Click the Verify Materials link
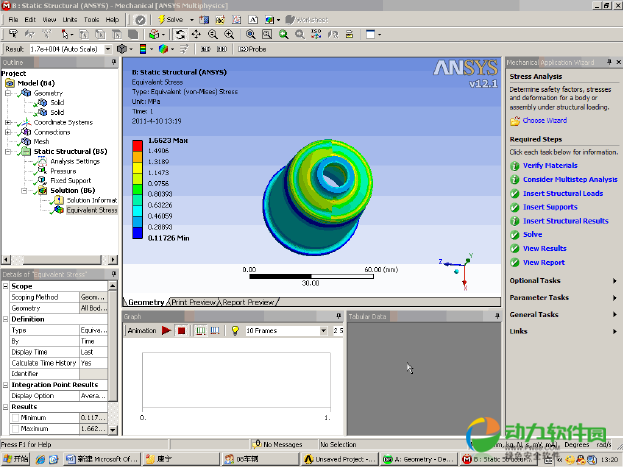The width and height of the screenshot is (623, 467). pyautogui.click(x=550, y=166)
